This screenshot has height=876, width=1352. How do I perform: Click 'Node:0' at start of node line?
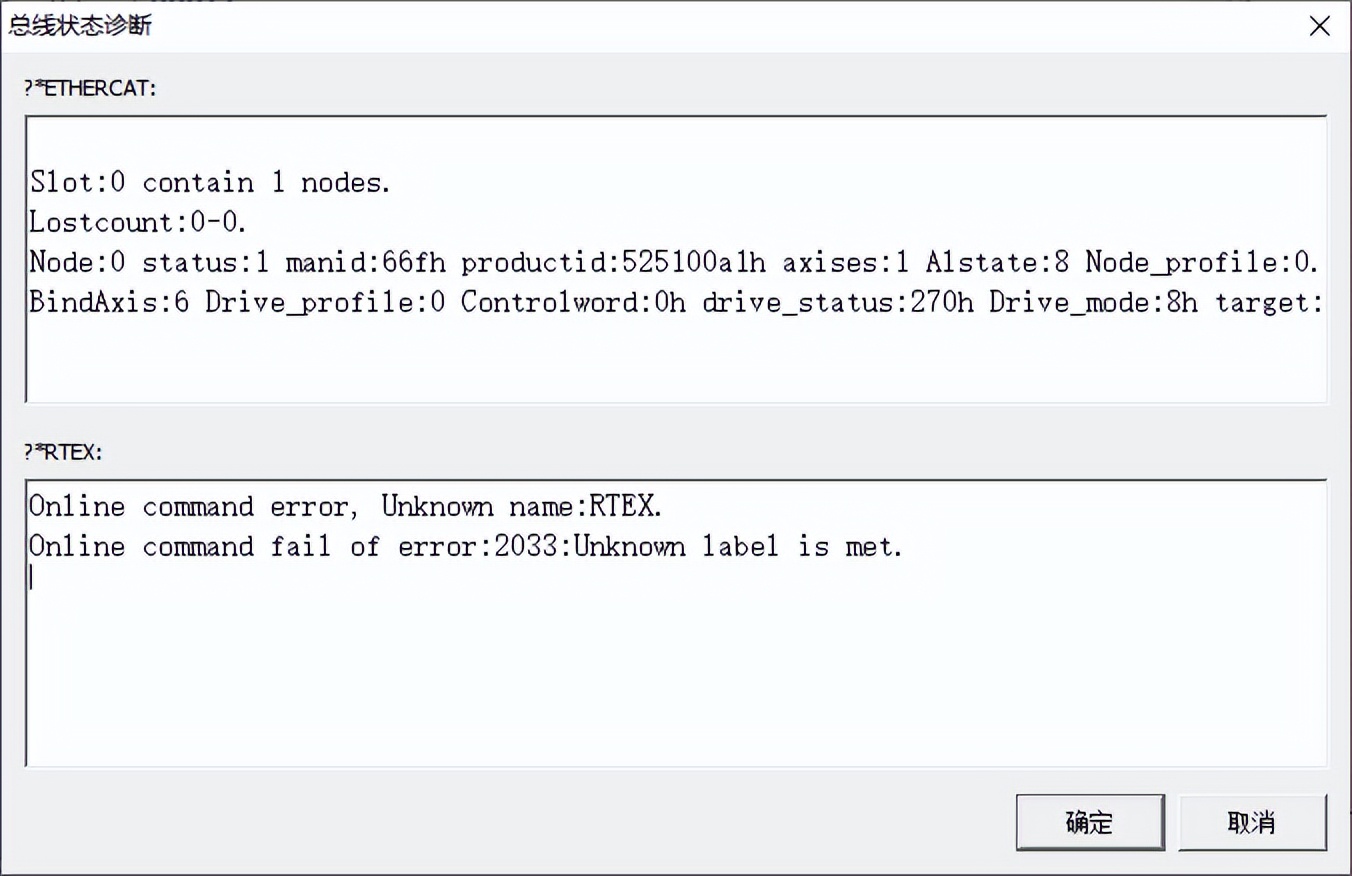point(77,263)
